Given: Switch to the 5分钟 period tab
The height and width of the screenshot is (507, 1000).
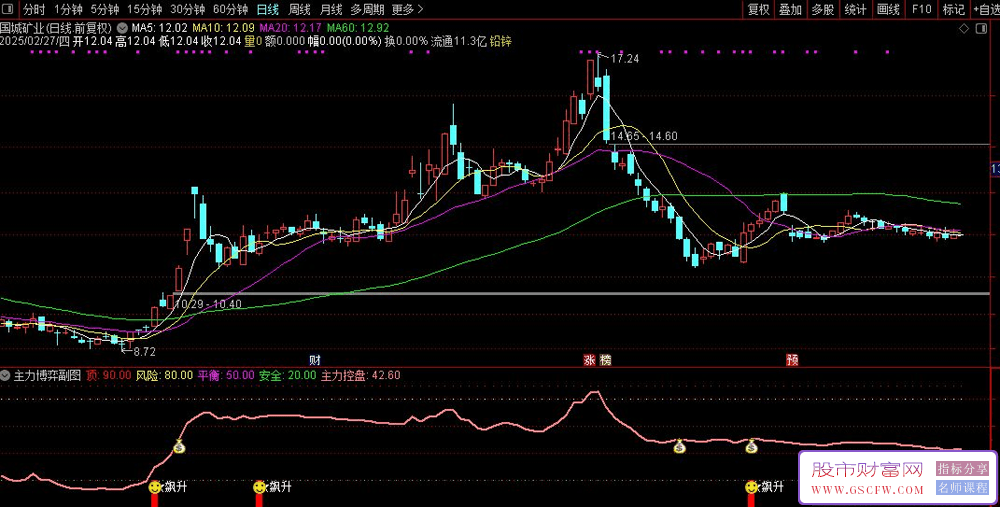Looking at the screenshot, I should point(104,10).
